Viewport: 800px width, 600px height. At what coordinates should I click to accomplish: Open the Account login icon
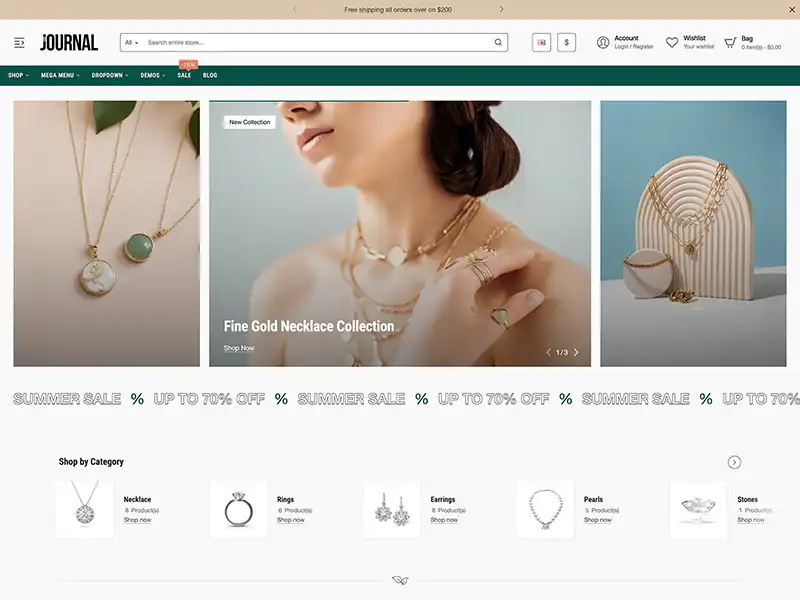point(602,41)
